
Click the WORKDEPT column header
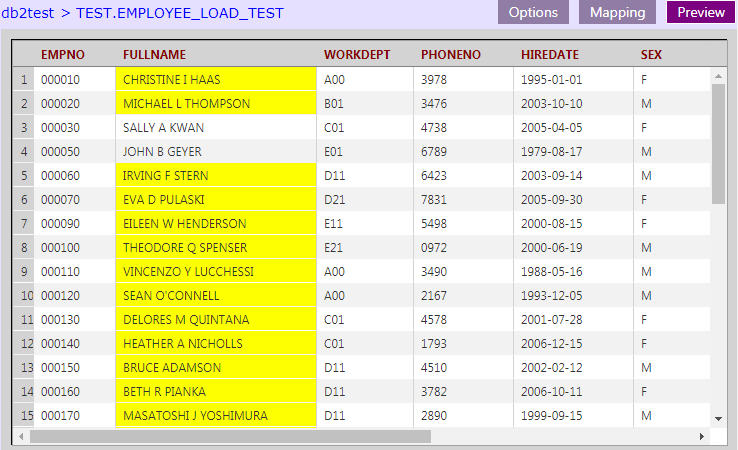coord(357,55)
